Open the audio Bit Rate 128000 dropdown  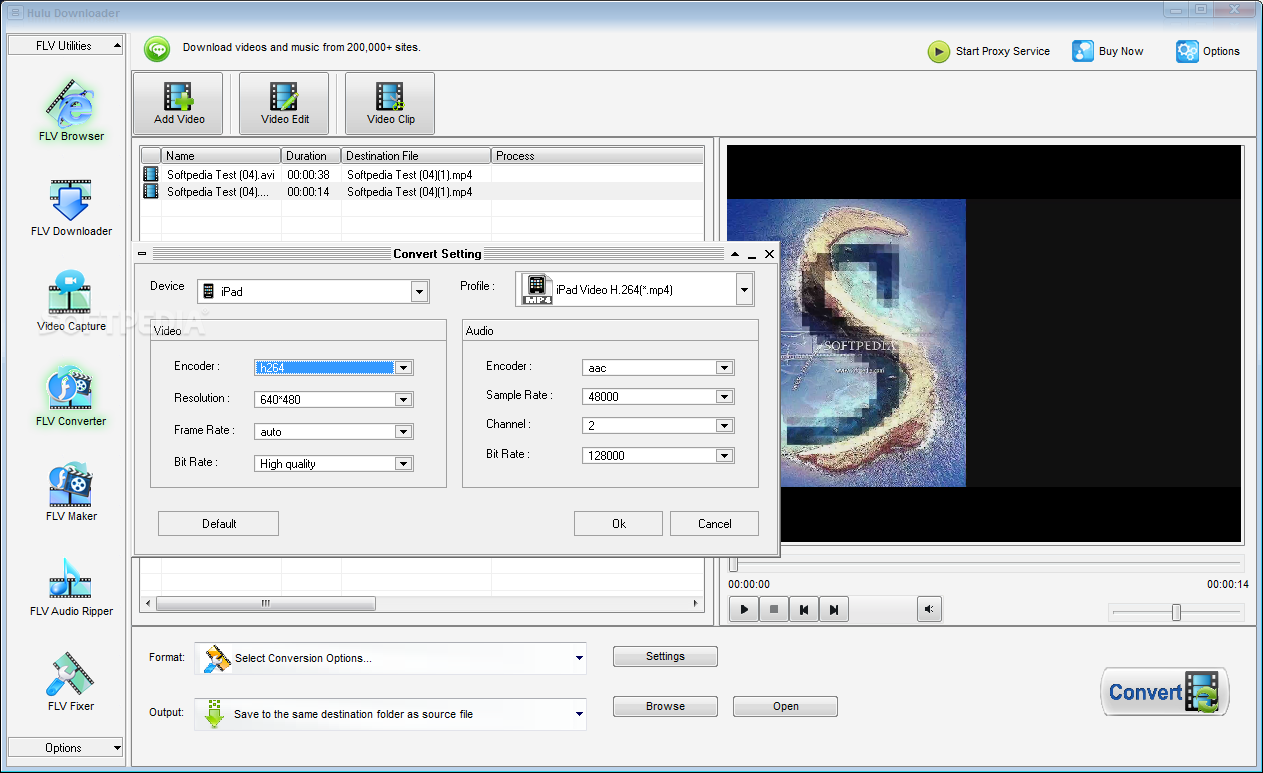click(724, 456)
